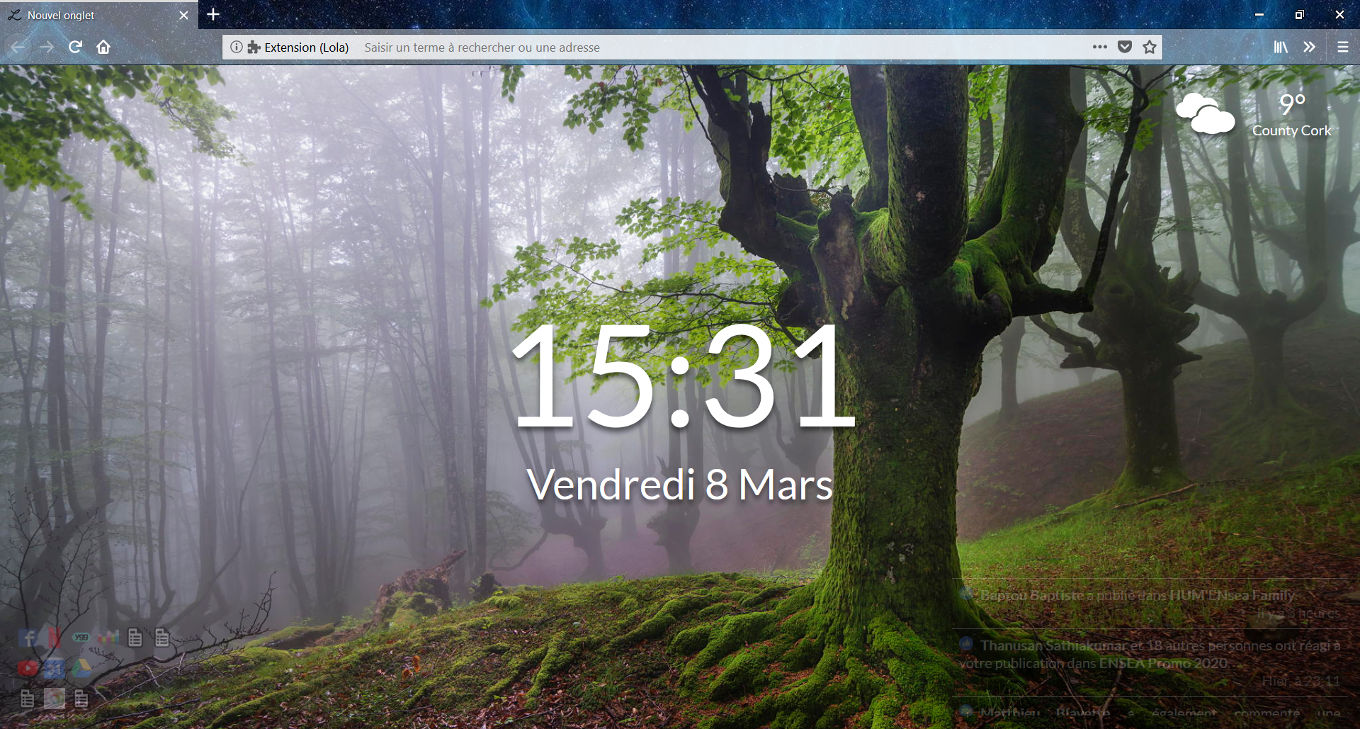Save page to Pocket
The width and height of the screenshot is (1360, 729).
coord(1124,47)
